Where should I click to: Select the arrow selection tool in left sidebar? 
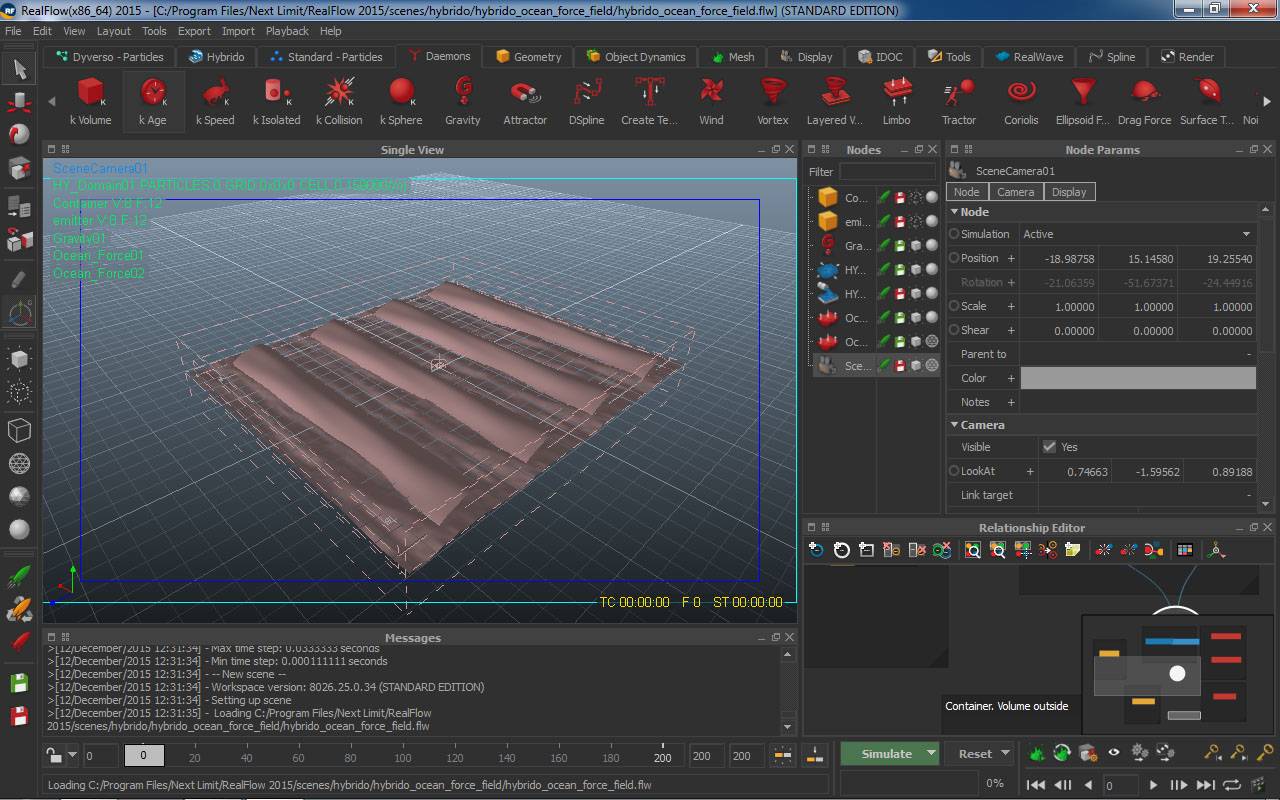tap(19, 69)
